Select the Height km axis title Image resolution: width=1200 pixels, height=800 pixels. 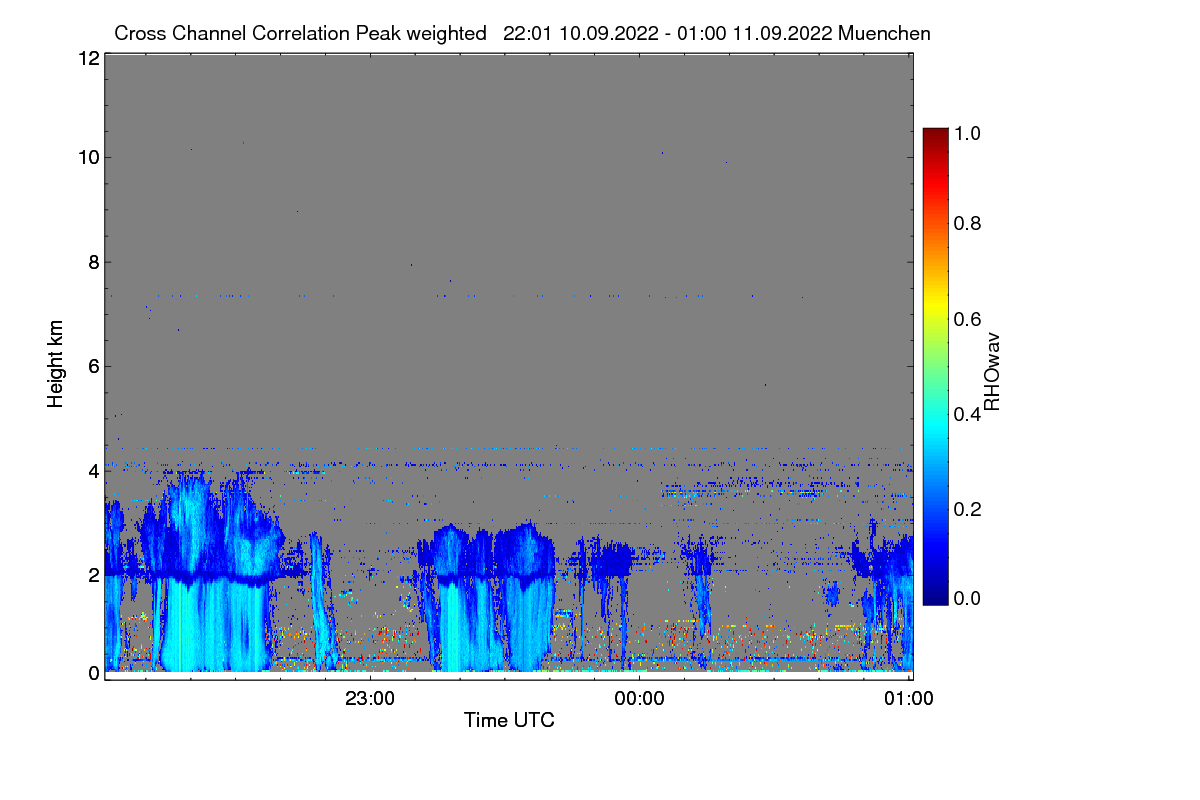click(56, 364)
